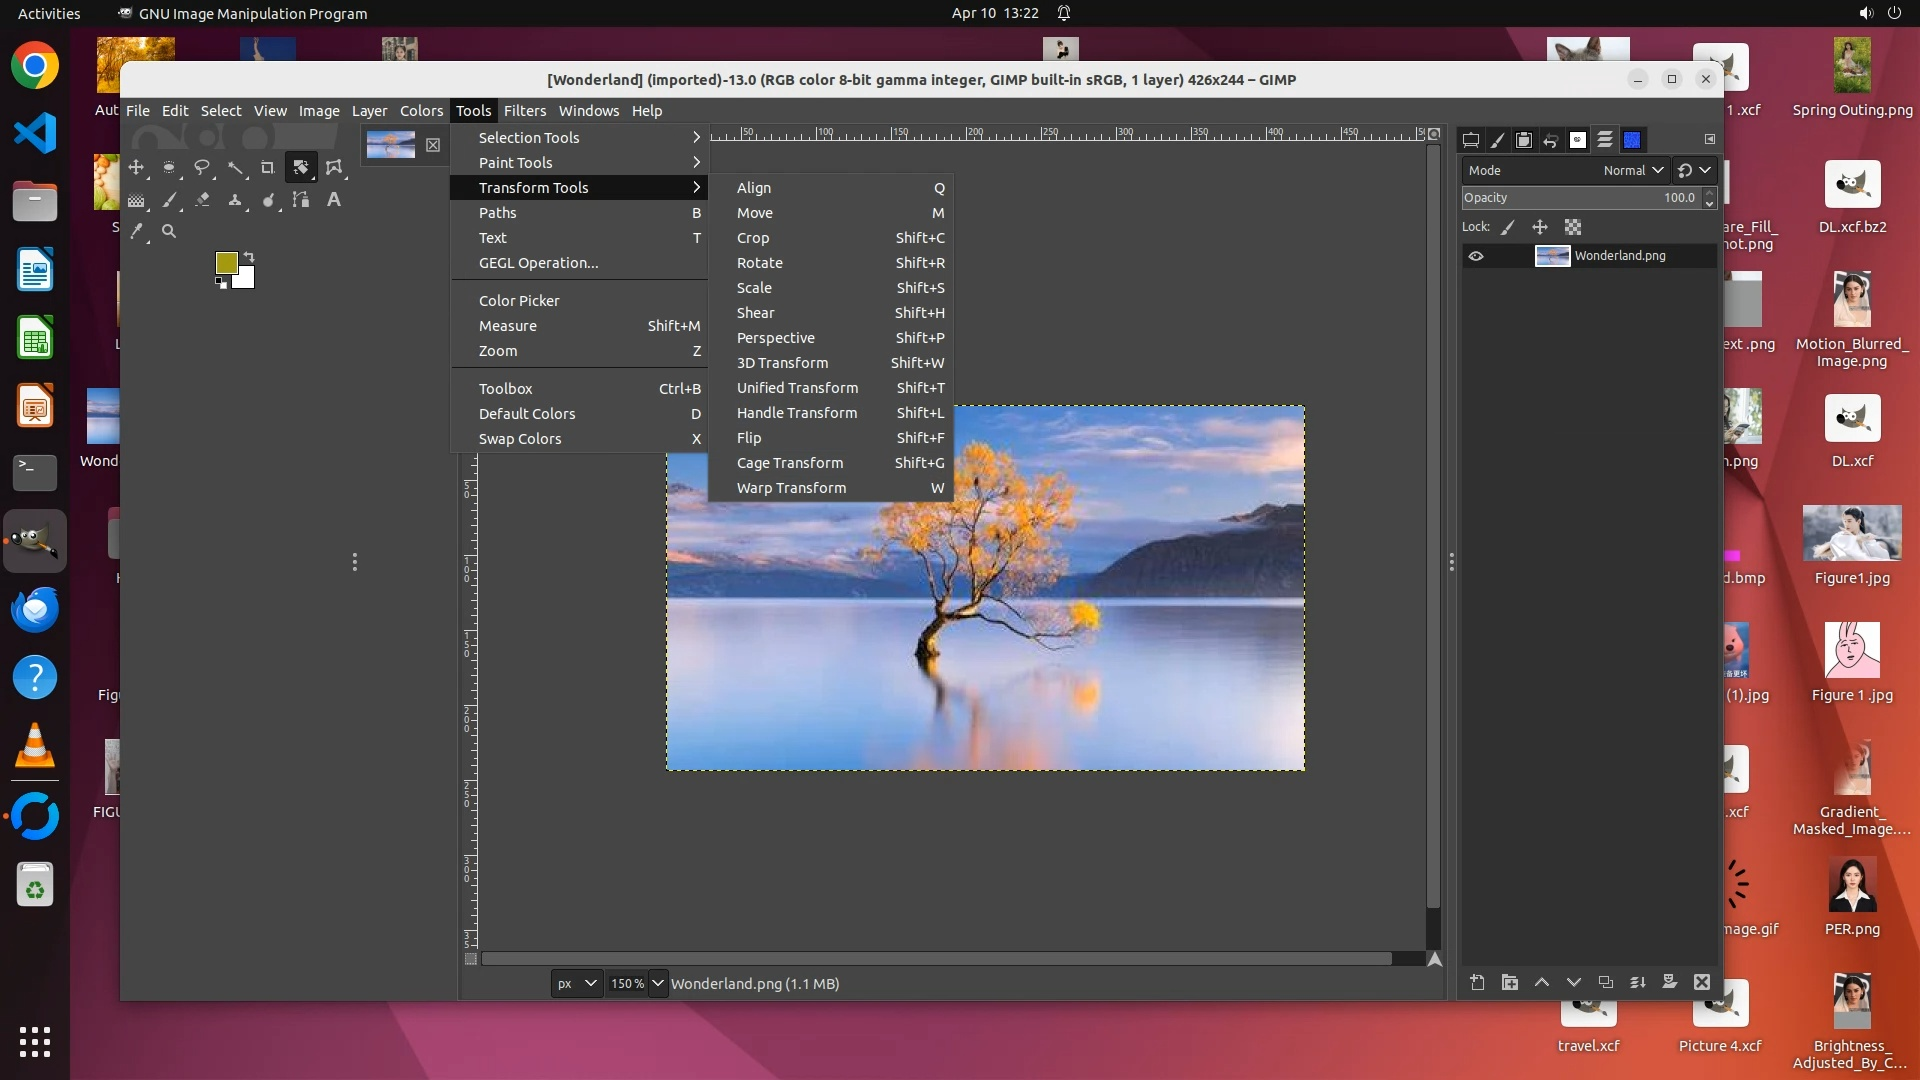
Task: Toggle lock pixels brush icon
Action: tap(1508, 227)
